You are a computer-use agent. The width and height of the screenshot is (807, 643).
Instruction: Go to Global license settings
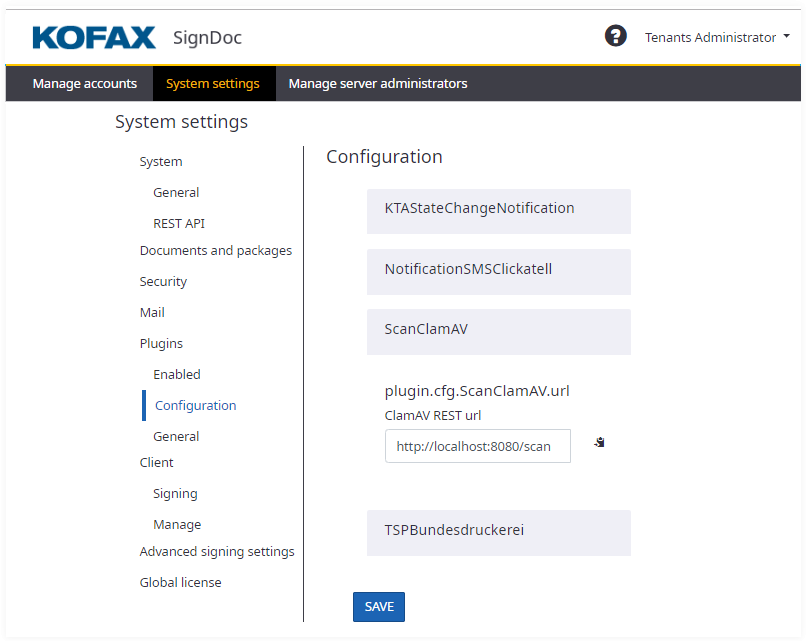coord(181,583)
